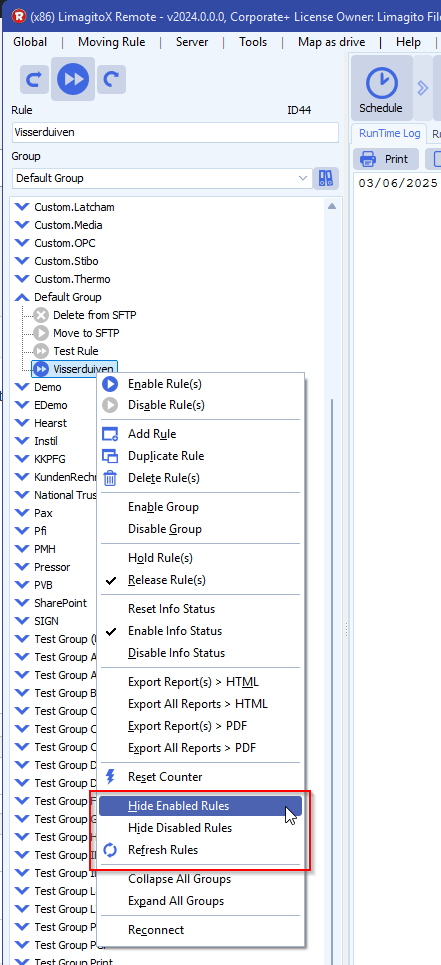Click the LimagitoX app logo in title bar

pos(20,16)
